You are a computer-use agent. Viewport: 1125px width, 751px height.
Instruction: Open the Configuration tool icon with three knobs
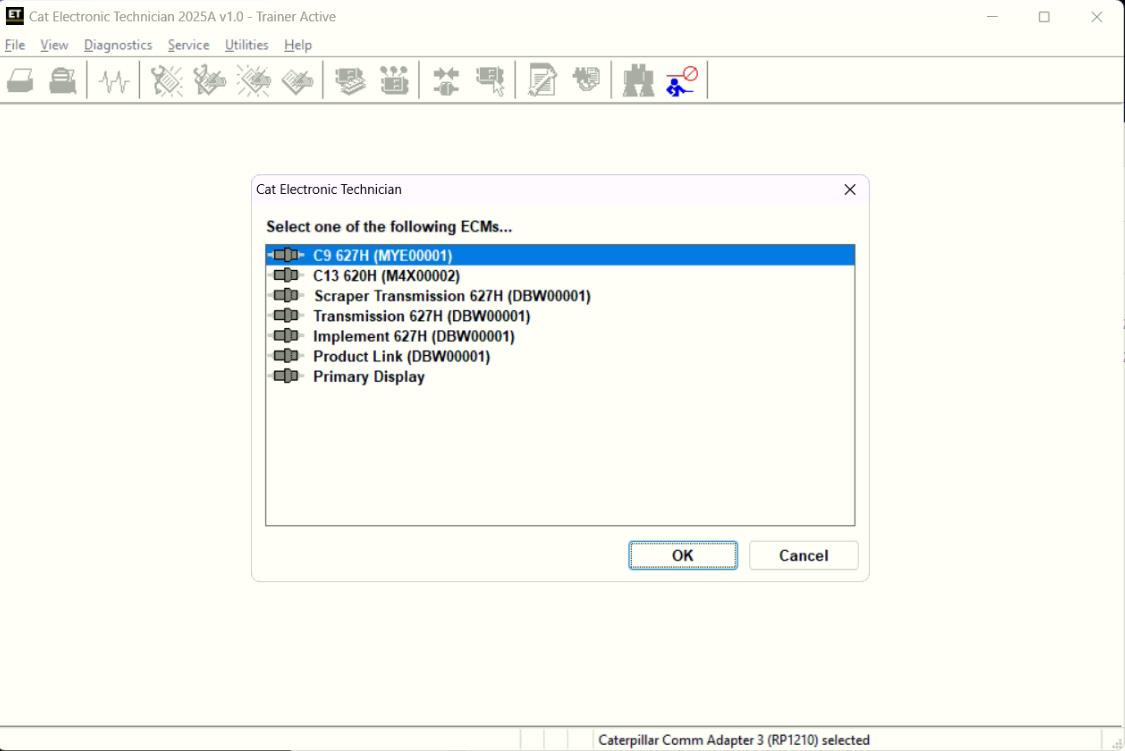(394, 80)
